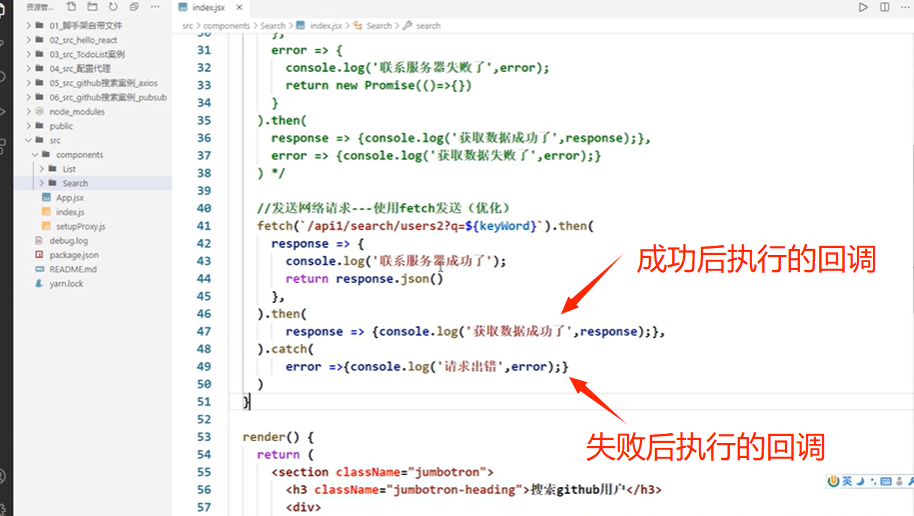Click line number 41 in the gutter
914x516 pixels.
[204, 226]
